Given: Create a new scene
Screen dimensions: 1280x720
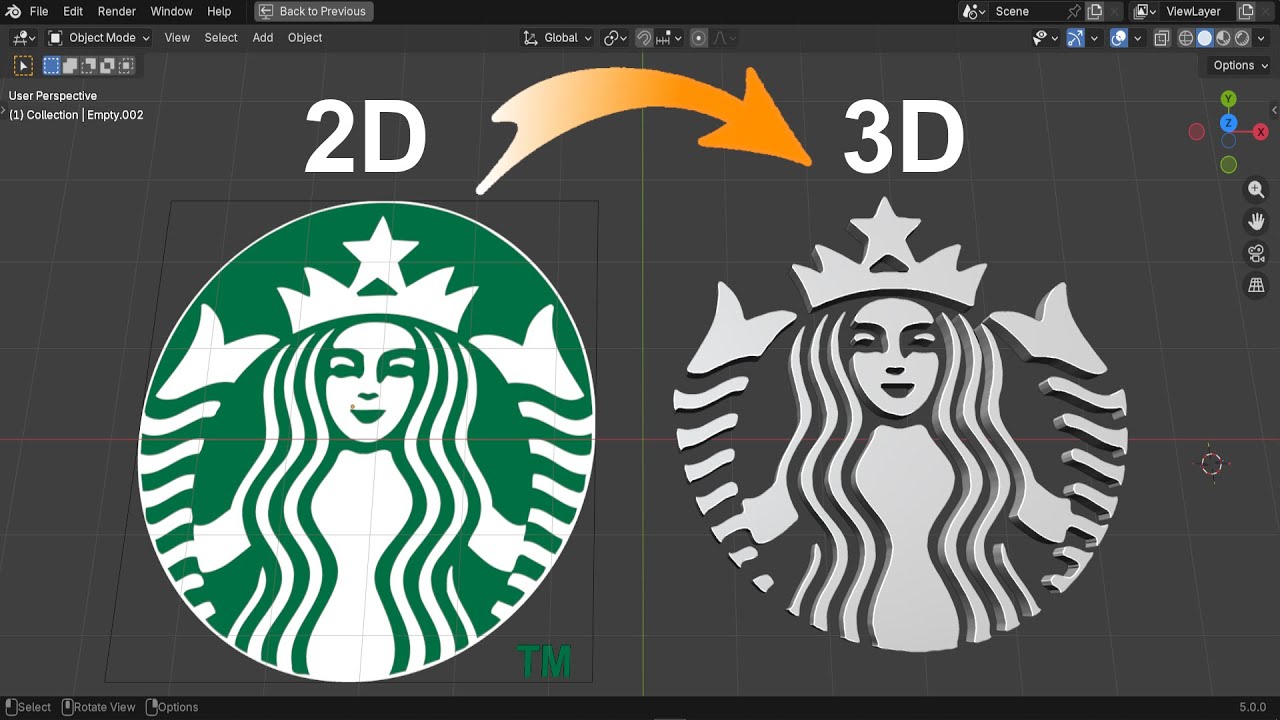Looking at the screenshot, I should [x=1095, y=11].
